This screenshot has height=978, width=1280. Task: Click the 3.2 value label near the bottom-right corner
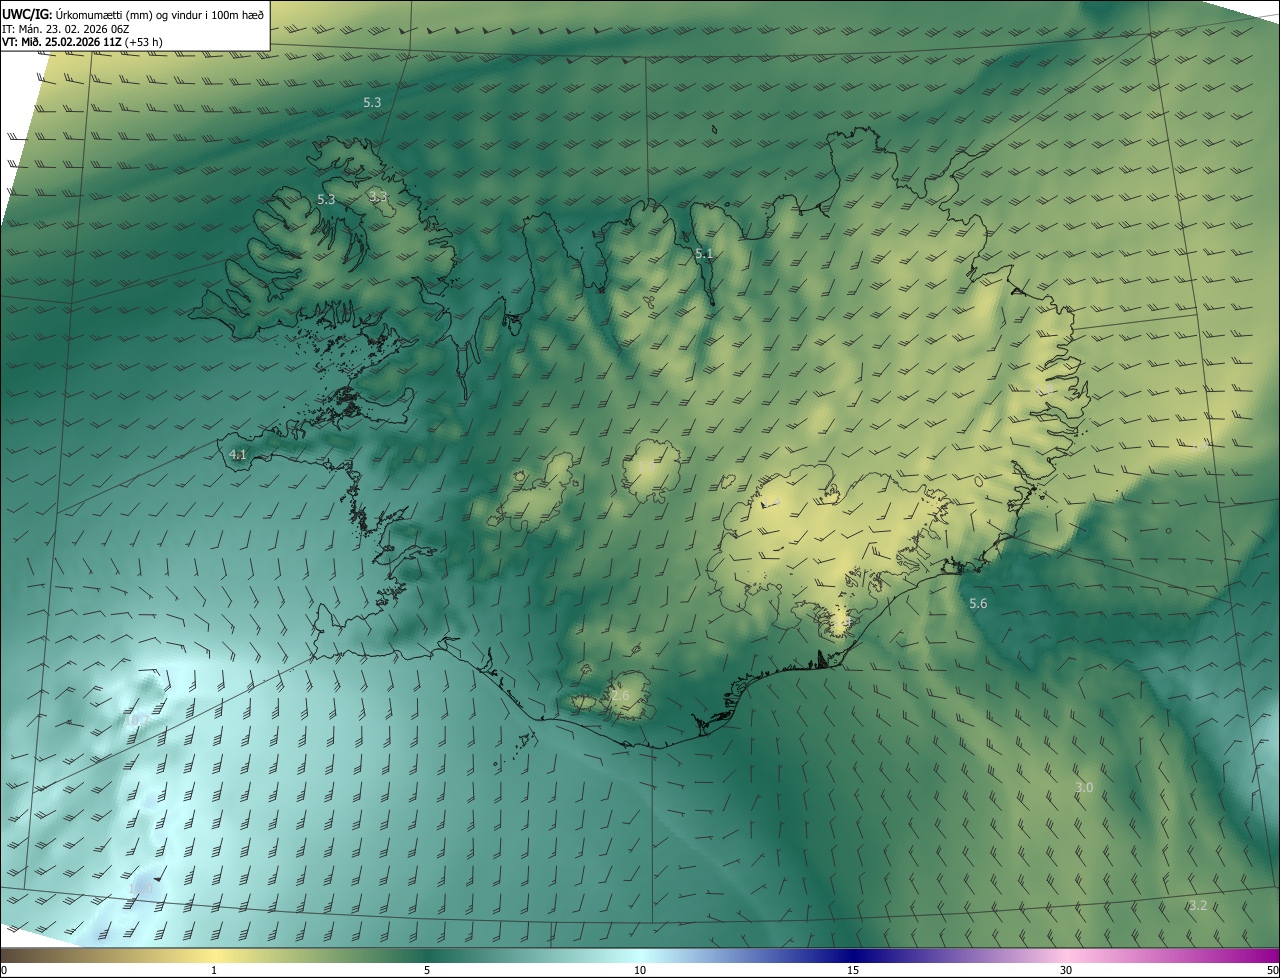tap(1198, 905)
